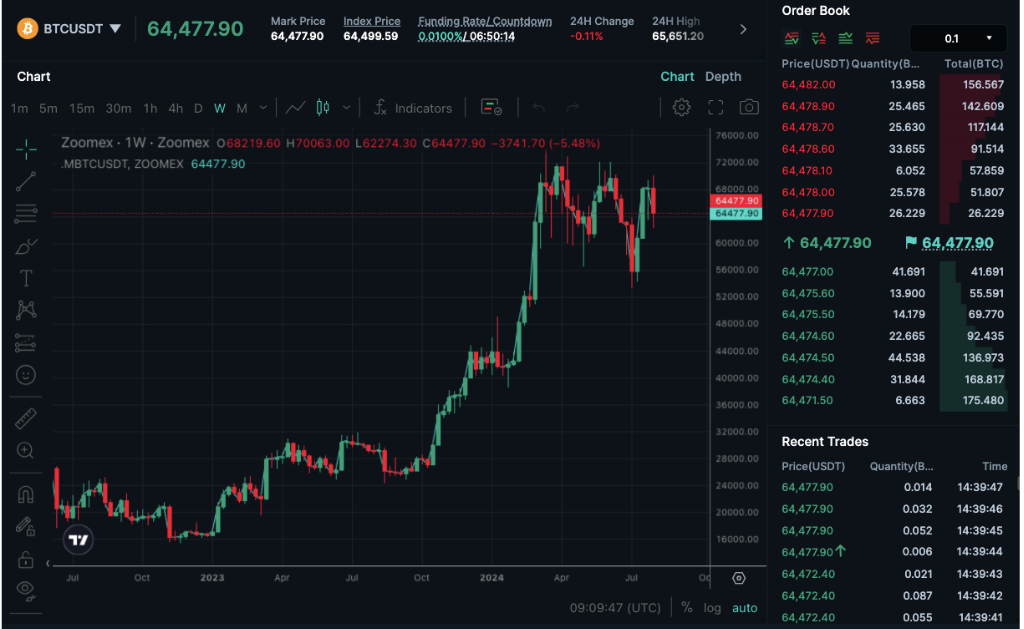The width and height of the screenshot is (1024, 629).
Task: Hide all drawings with the eye icon
Action: click(x=25, y=590)
